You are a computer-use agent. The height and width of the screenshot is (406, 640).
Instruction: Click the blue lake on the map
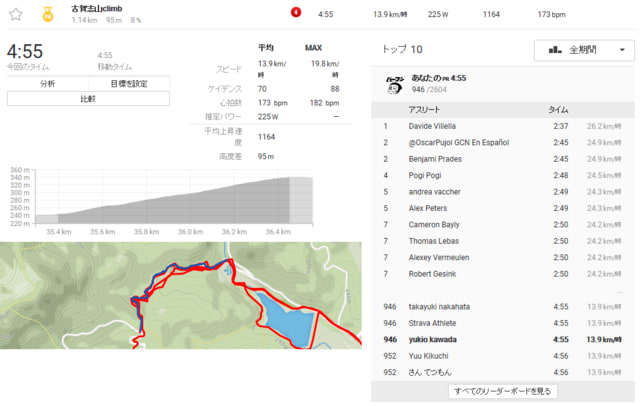click(287, 319)
